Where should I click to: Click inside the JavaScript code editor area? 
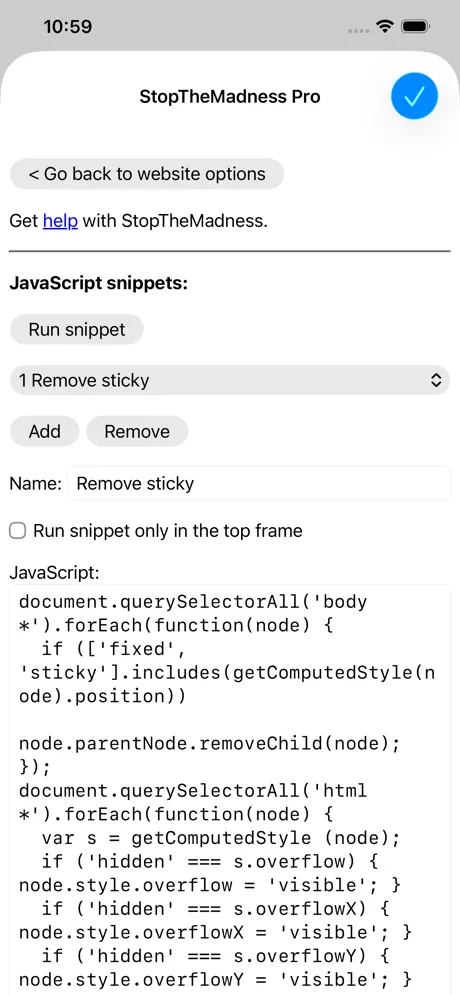pos(230,789)
